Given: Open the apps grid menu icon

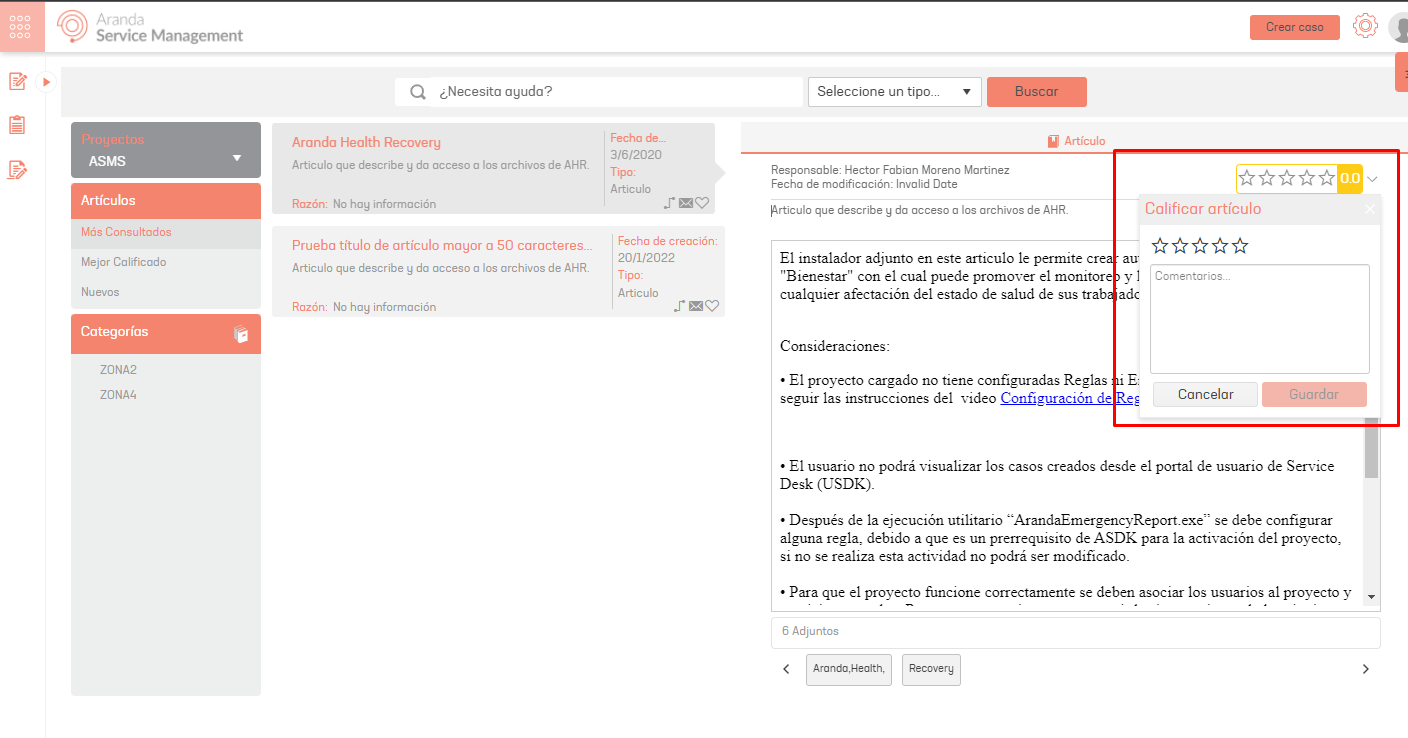Looking at the screenshot, I should pyautogui.click(x=20, y=27).
